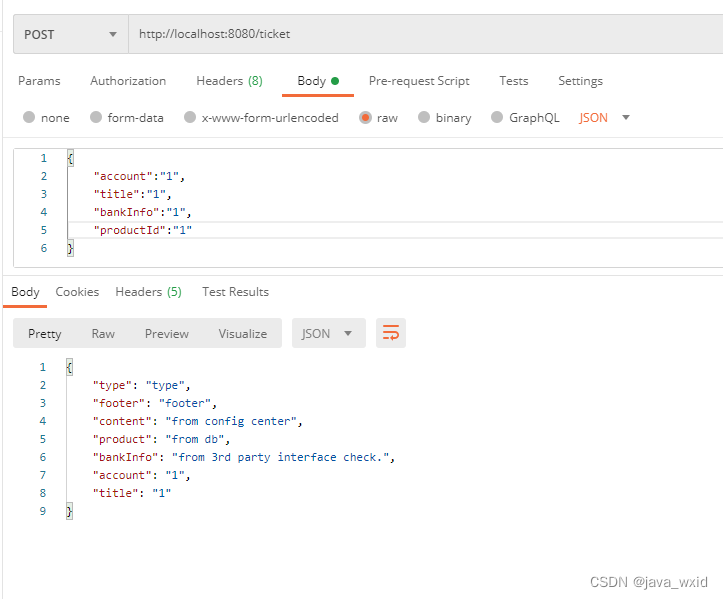Screen dimensions: 723x599
Task: Click the response "type": "type" line
Action: tap(141, 385)
